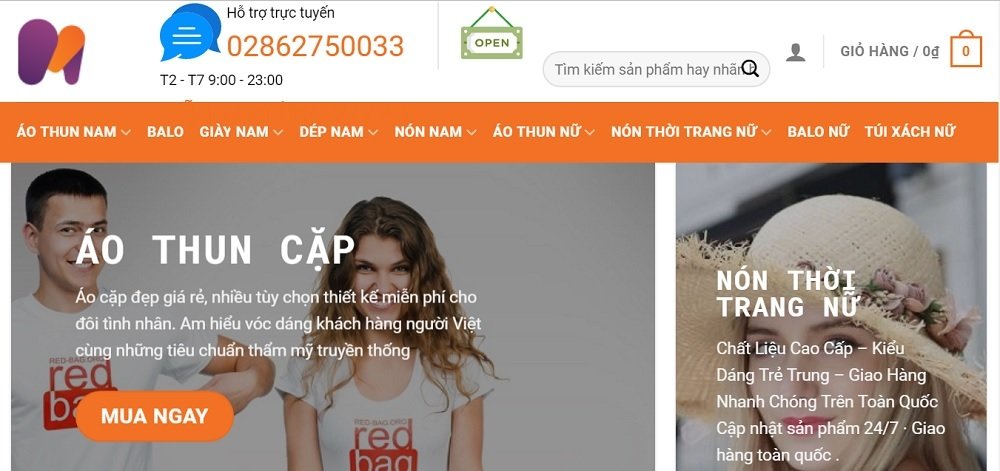Expand the ÁO THUN NỮ dropdown
This screenshot has height=471, width=1000.
[543, 132]
